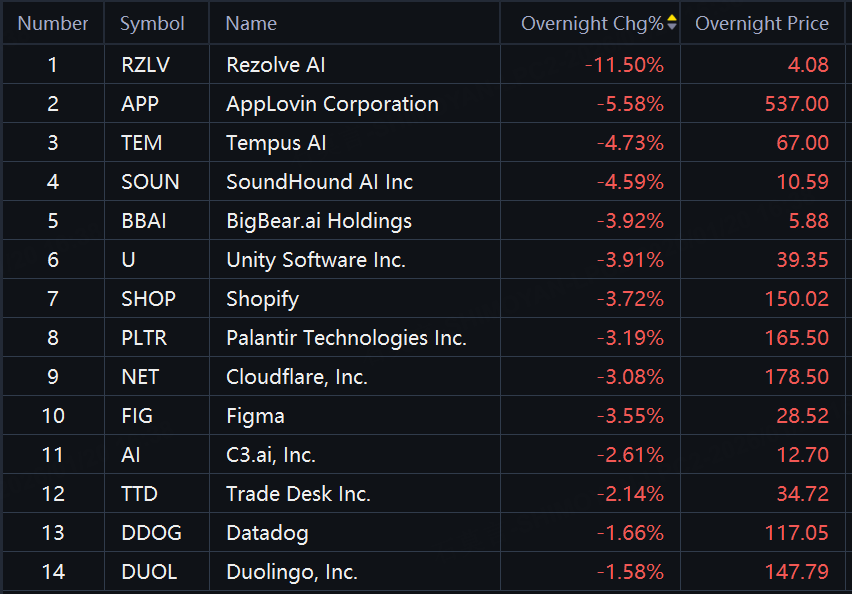Image resolution: width=852 pixels, height=594 pixels.
Task: Sort by the Overnight Price column header
Action: tap(761, 23)
